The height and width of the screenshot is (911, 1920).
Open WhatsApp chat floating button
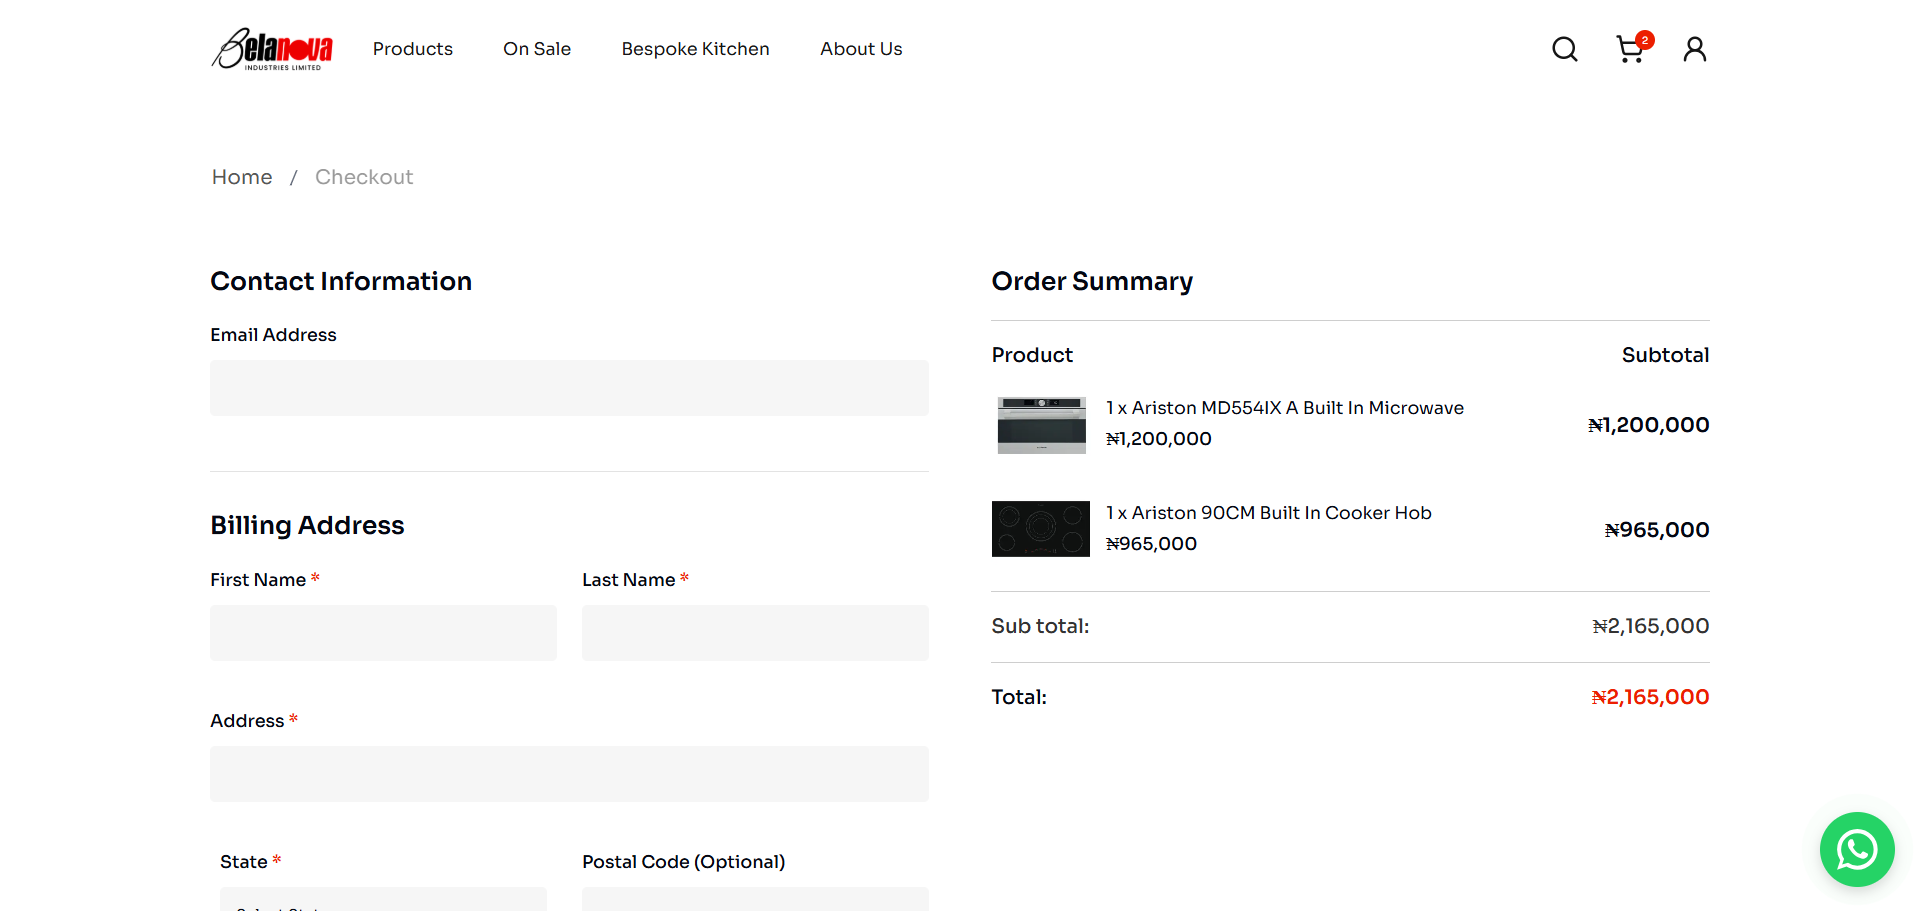(1856, 849)
